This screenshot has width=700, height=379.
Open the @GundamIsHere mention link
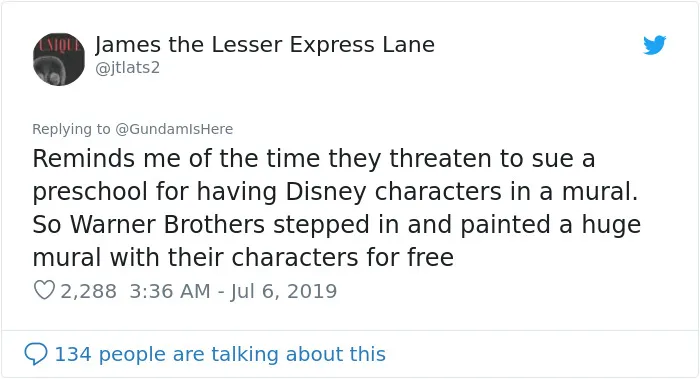tap(174, 129)
